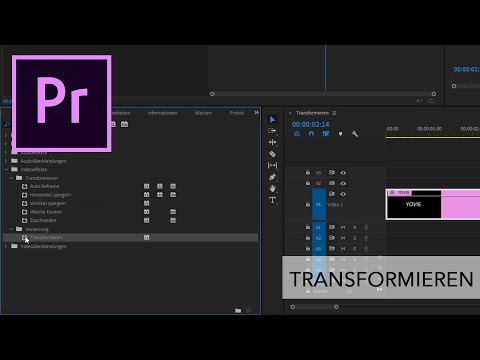Collapse the Videoeffekte folder

point(6,169)
